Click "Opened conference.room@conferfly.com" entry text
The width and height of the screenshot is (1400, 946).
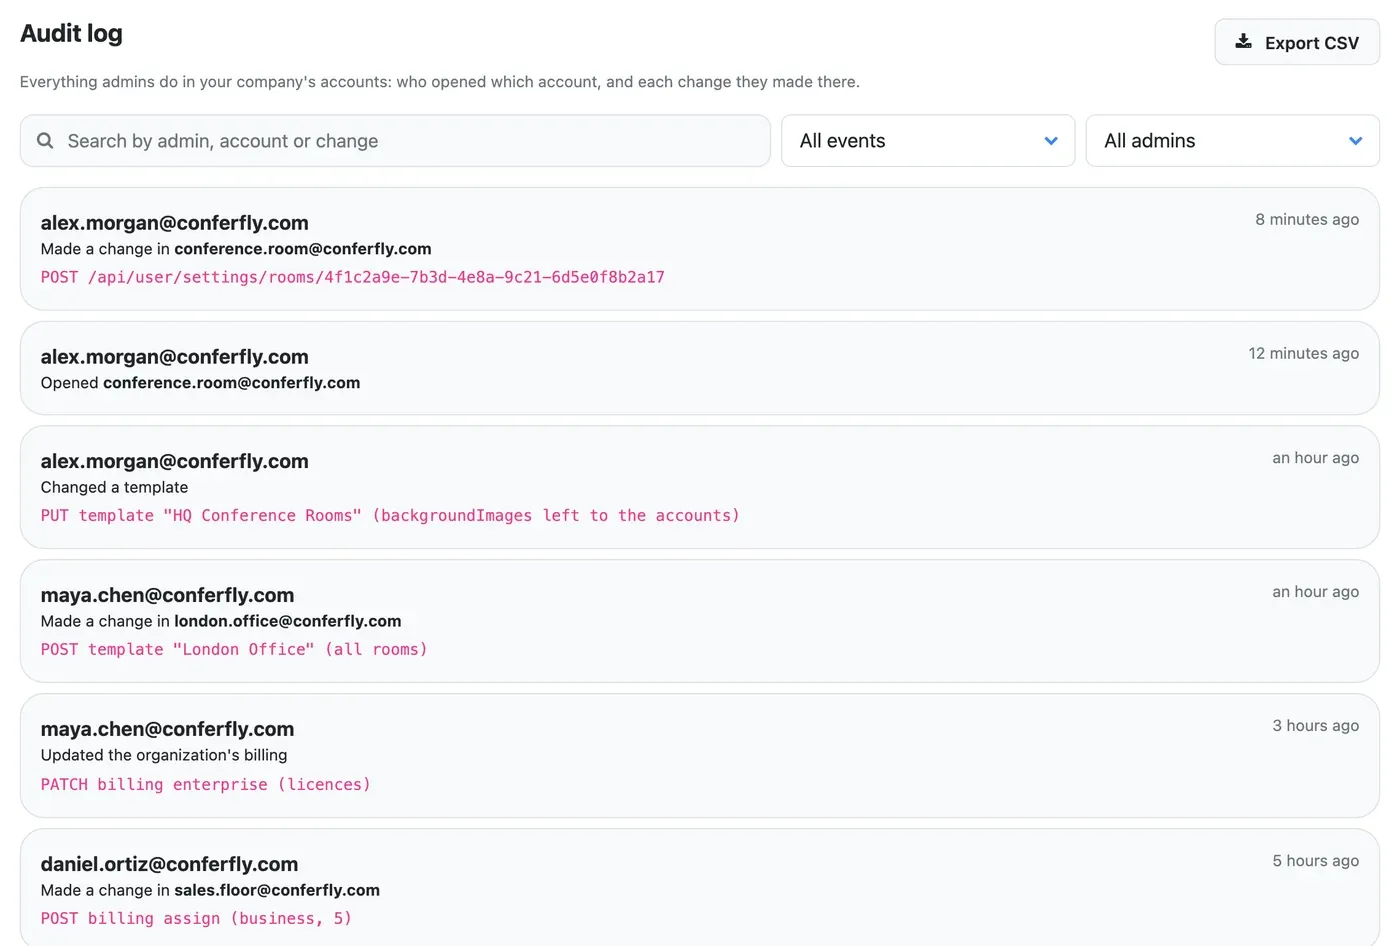(x=200, y=383)
